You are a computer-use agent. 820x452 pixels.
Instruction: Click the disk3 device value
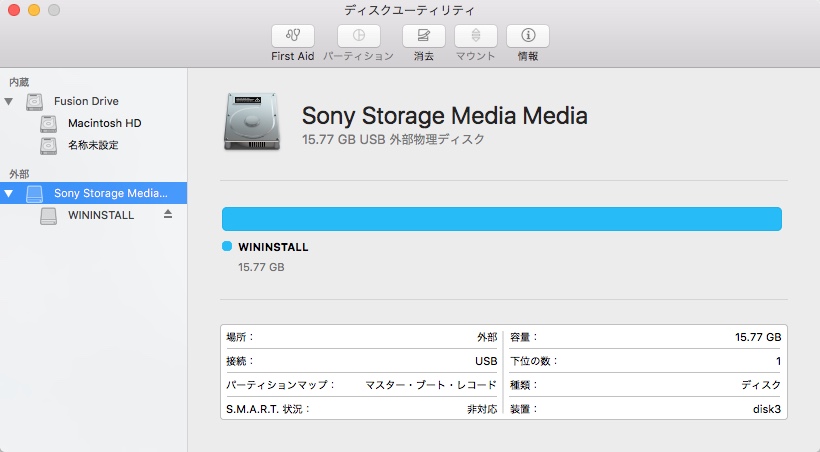[767, 409]
